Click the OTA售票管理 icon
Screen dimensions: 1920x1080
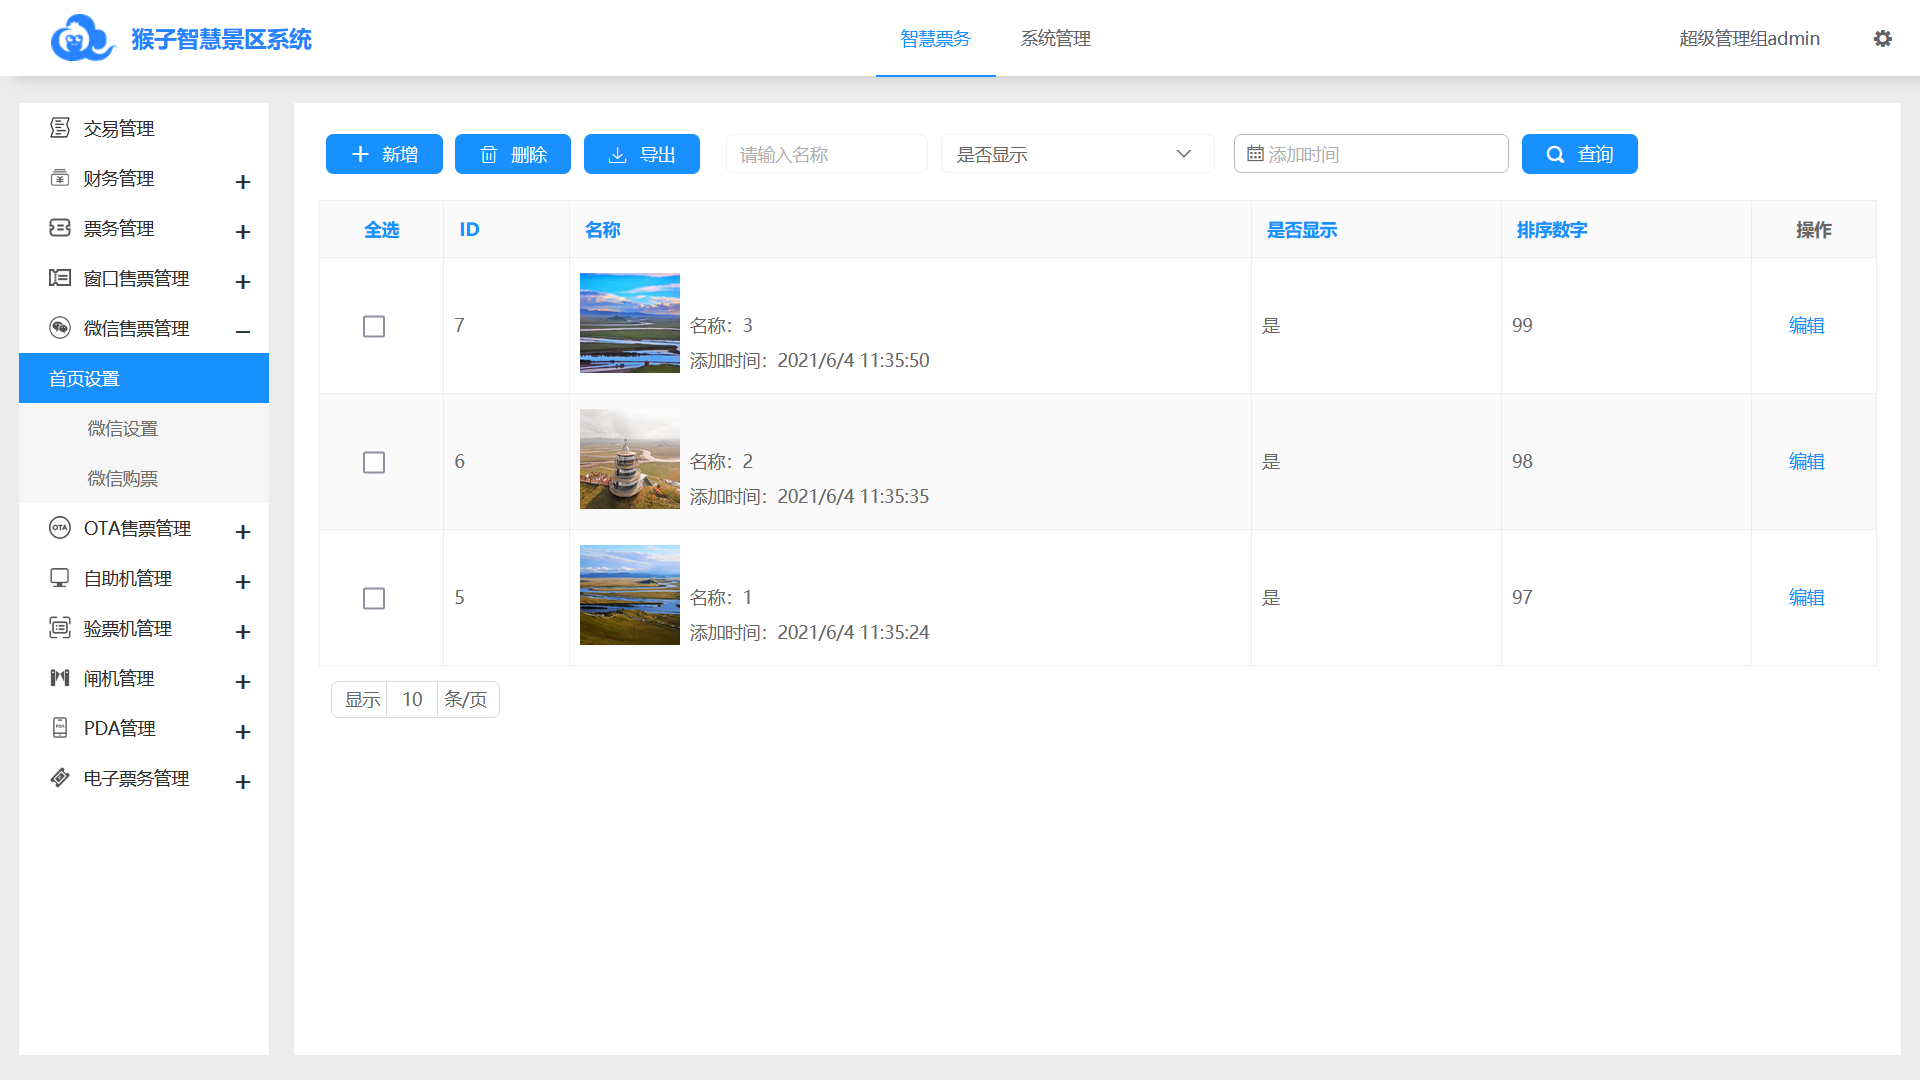[x=60, y=528]
